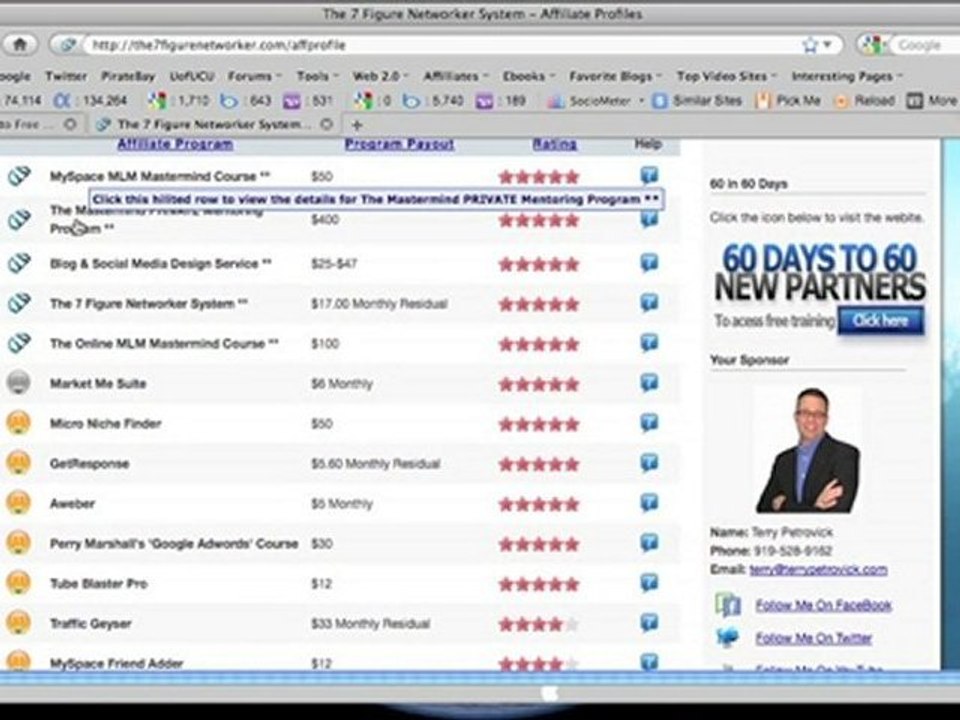Image resolution: width=960 pixels, height=720 pixels.
Task: Click Reload toolbar button
Action: click(x=864, y=101)
